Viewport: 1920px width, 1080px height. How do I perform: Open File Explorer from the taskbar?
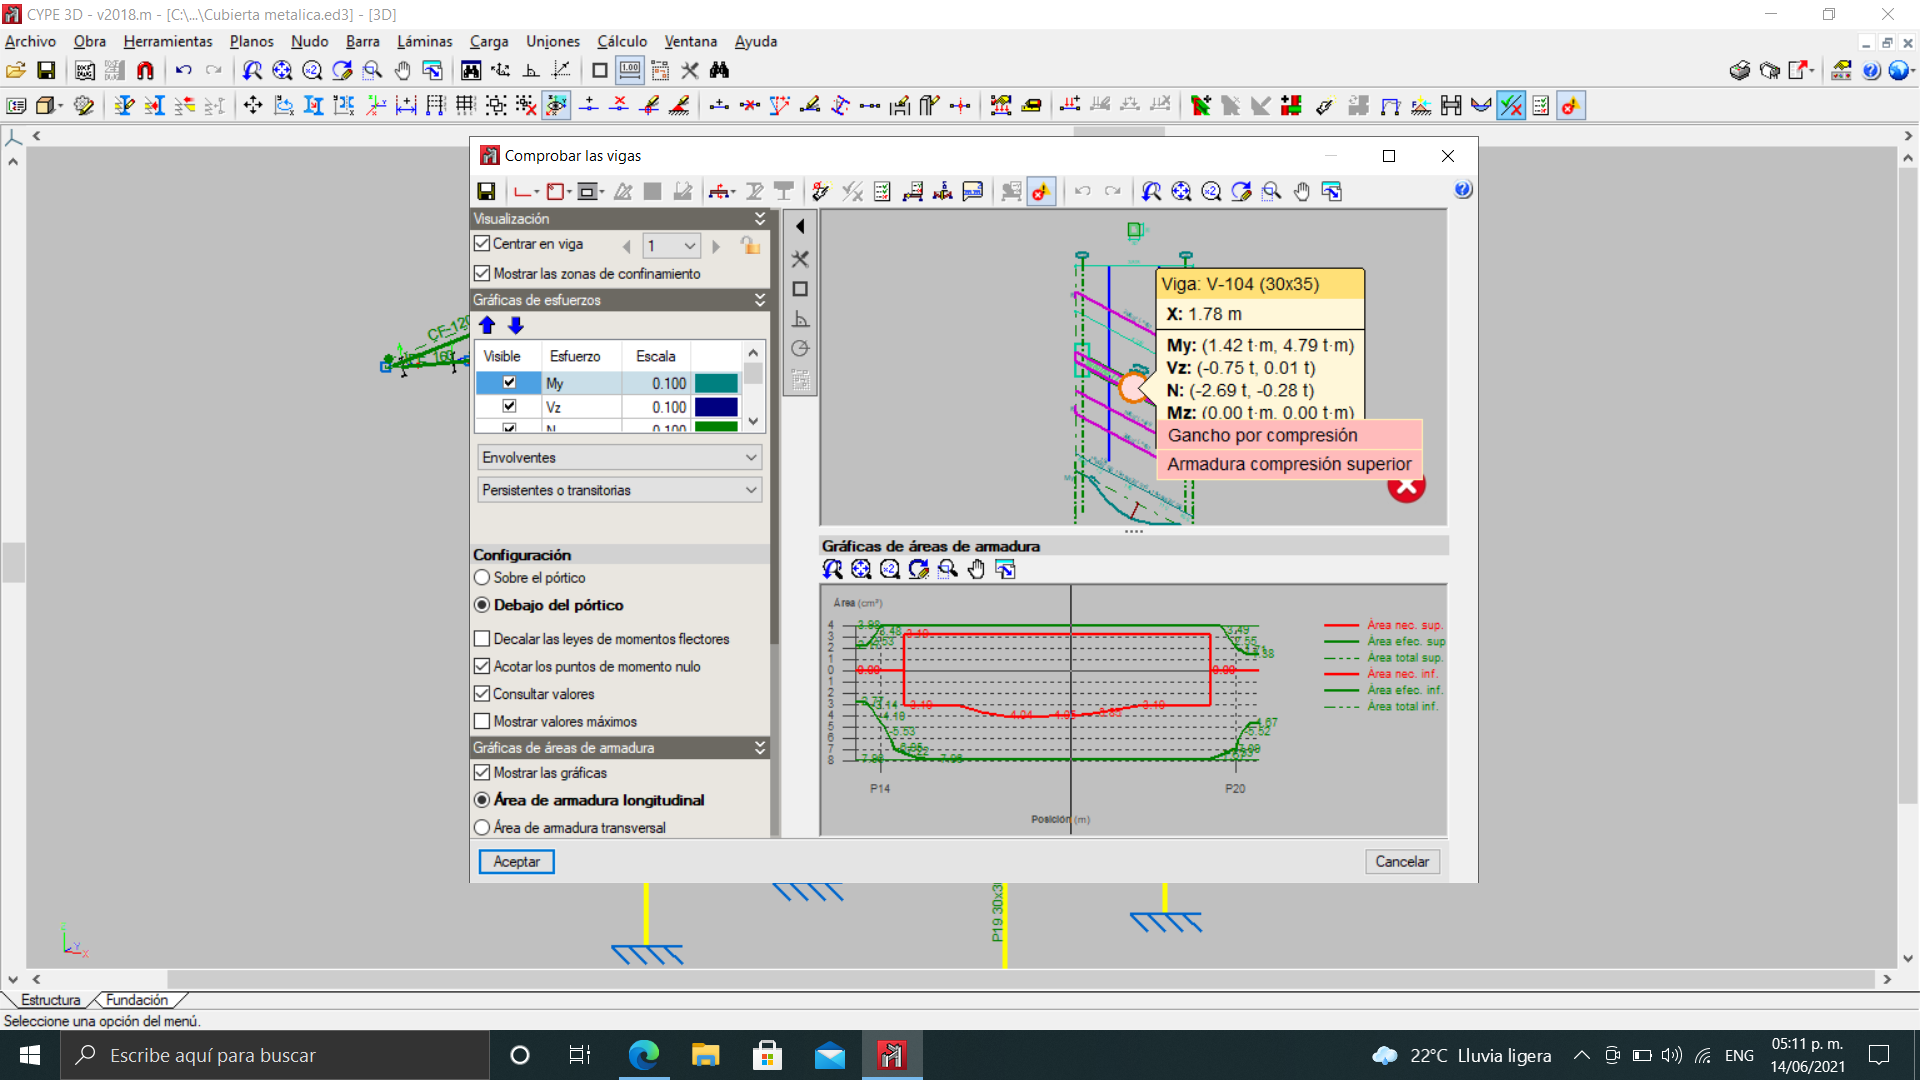[705, 1055]
